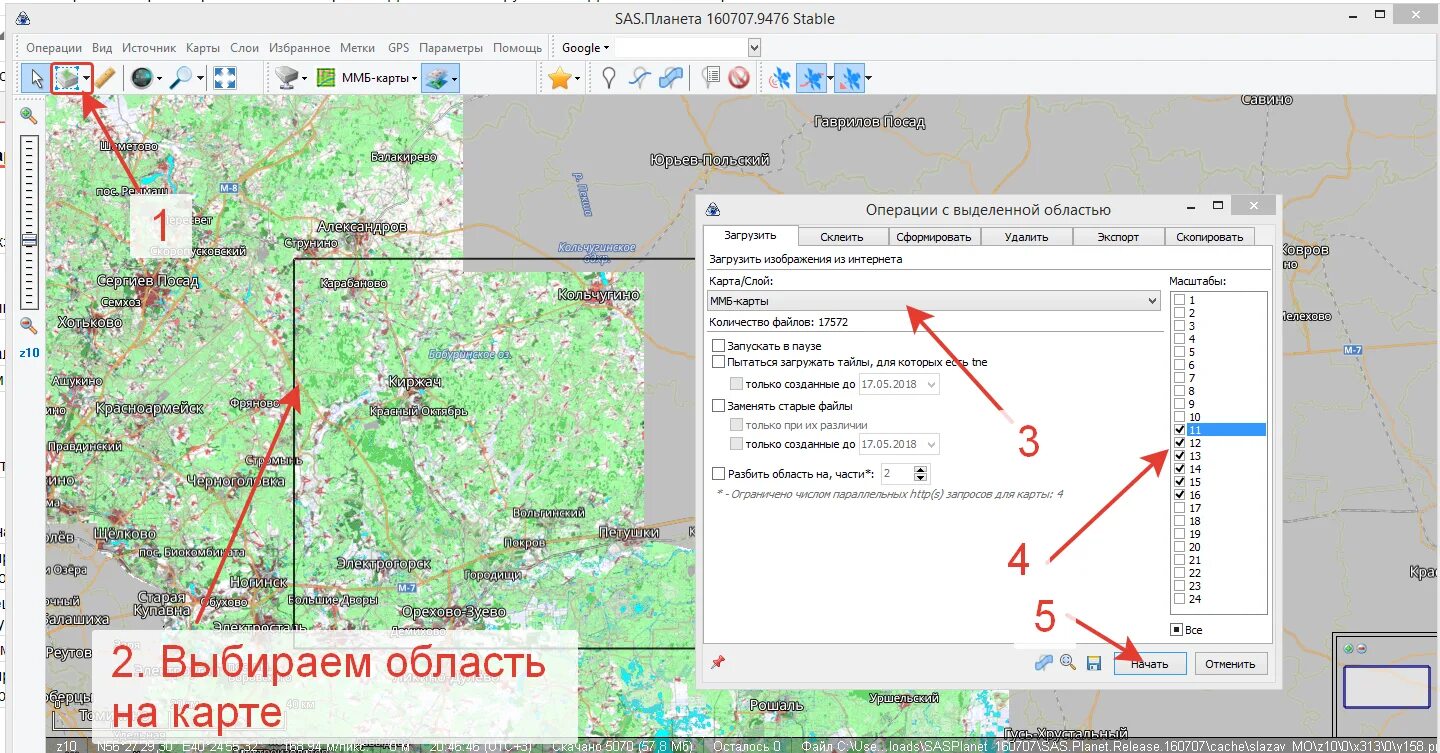Open the Параметры menu
Image resolution: width=1440 pixels, height=753 pixels.
(x=451, y=47)
